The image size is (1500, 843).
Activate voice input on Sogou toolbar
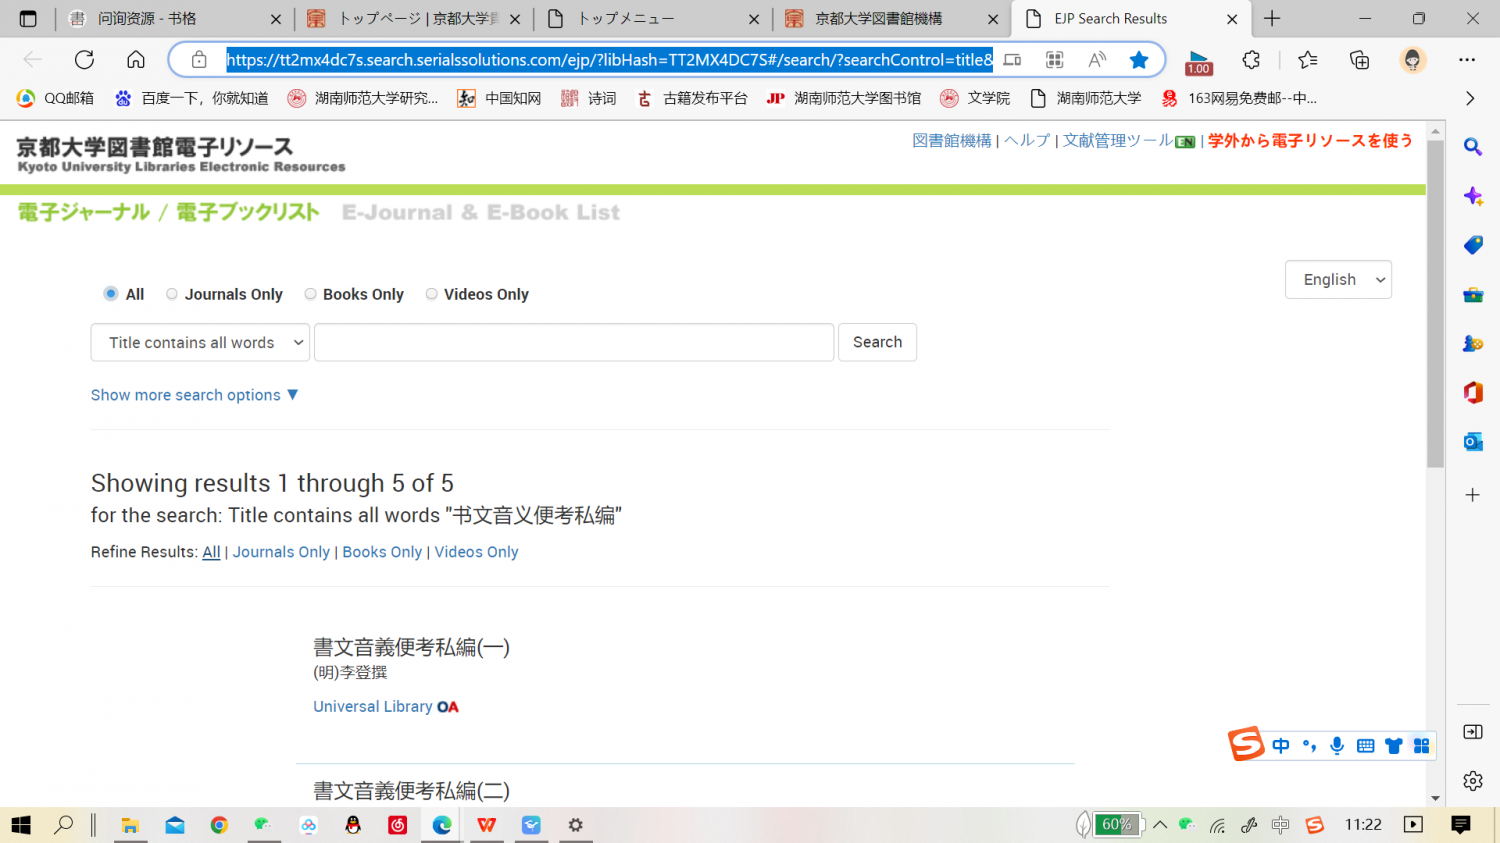(x=1336, y=745)
